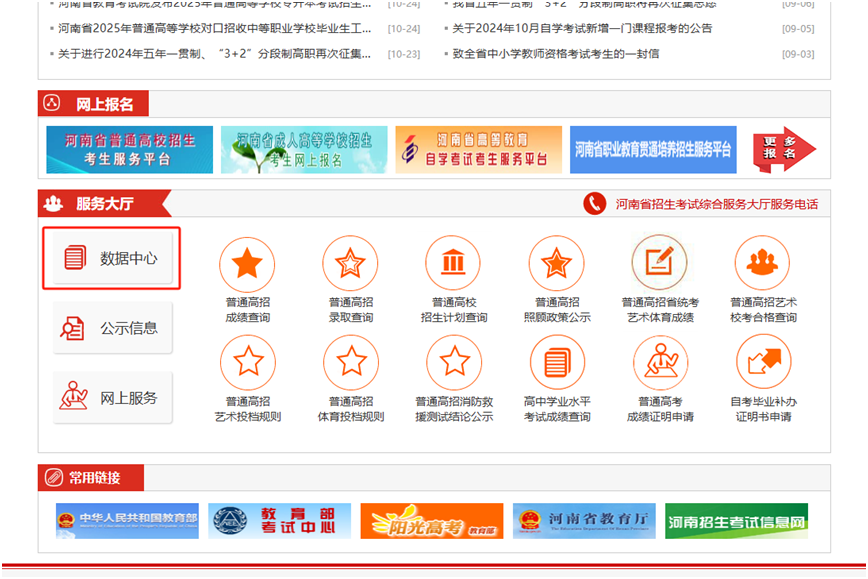Screen dimensions: 868x579
Task: Switch to the 公示信息 tab
Action: tap(112, 328)
